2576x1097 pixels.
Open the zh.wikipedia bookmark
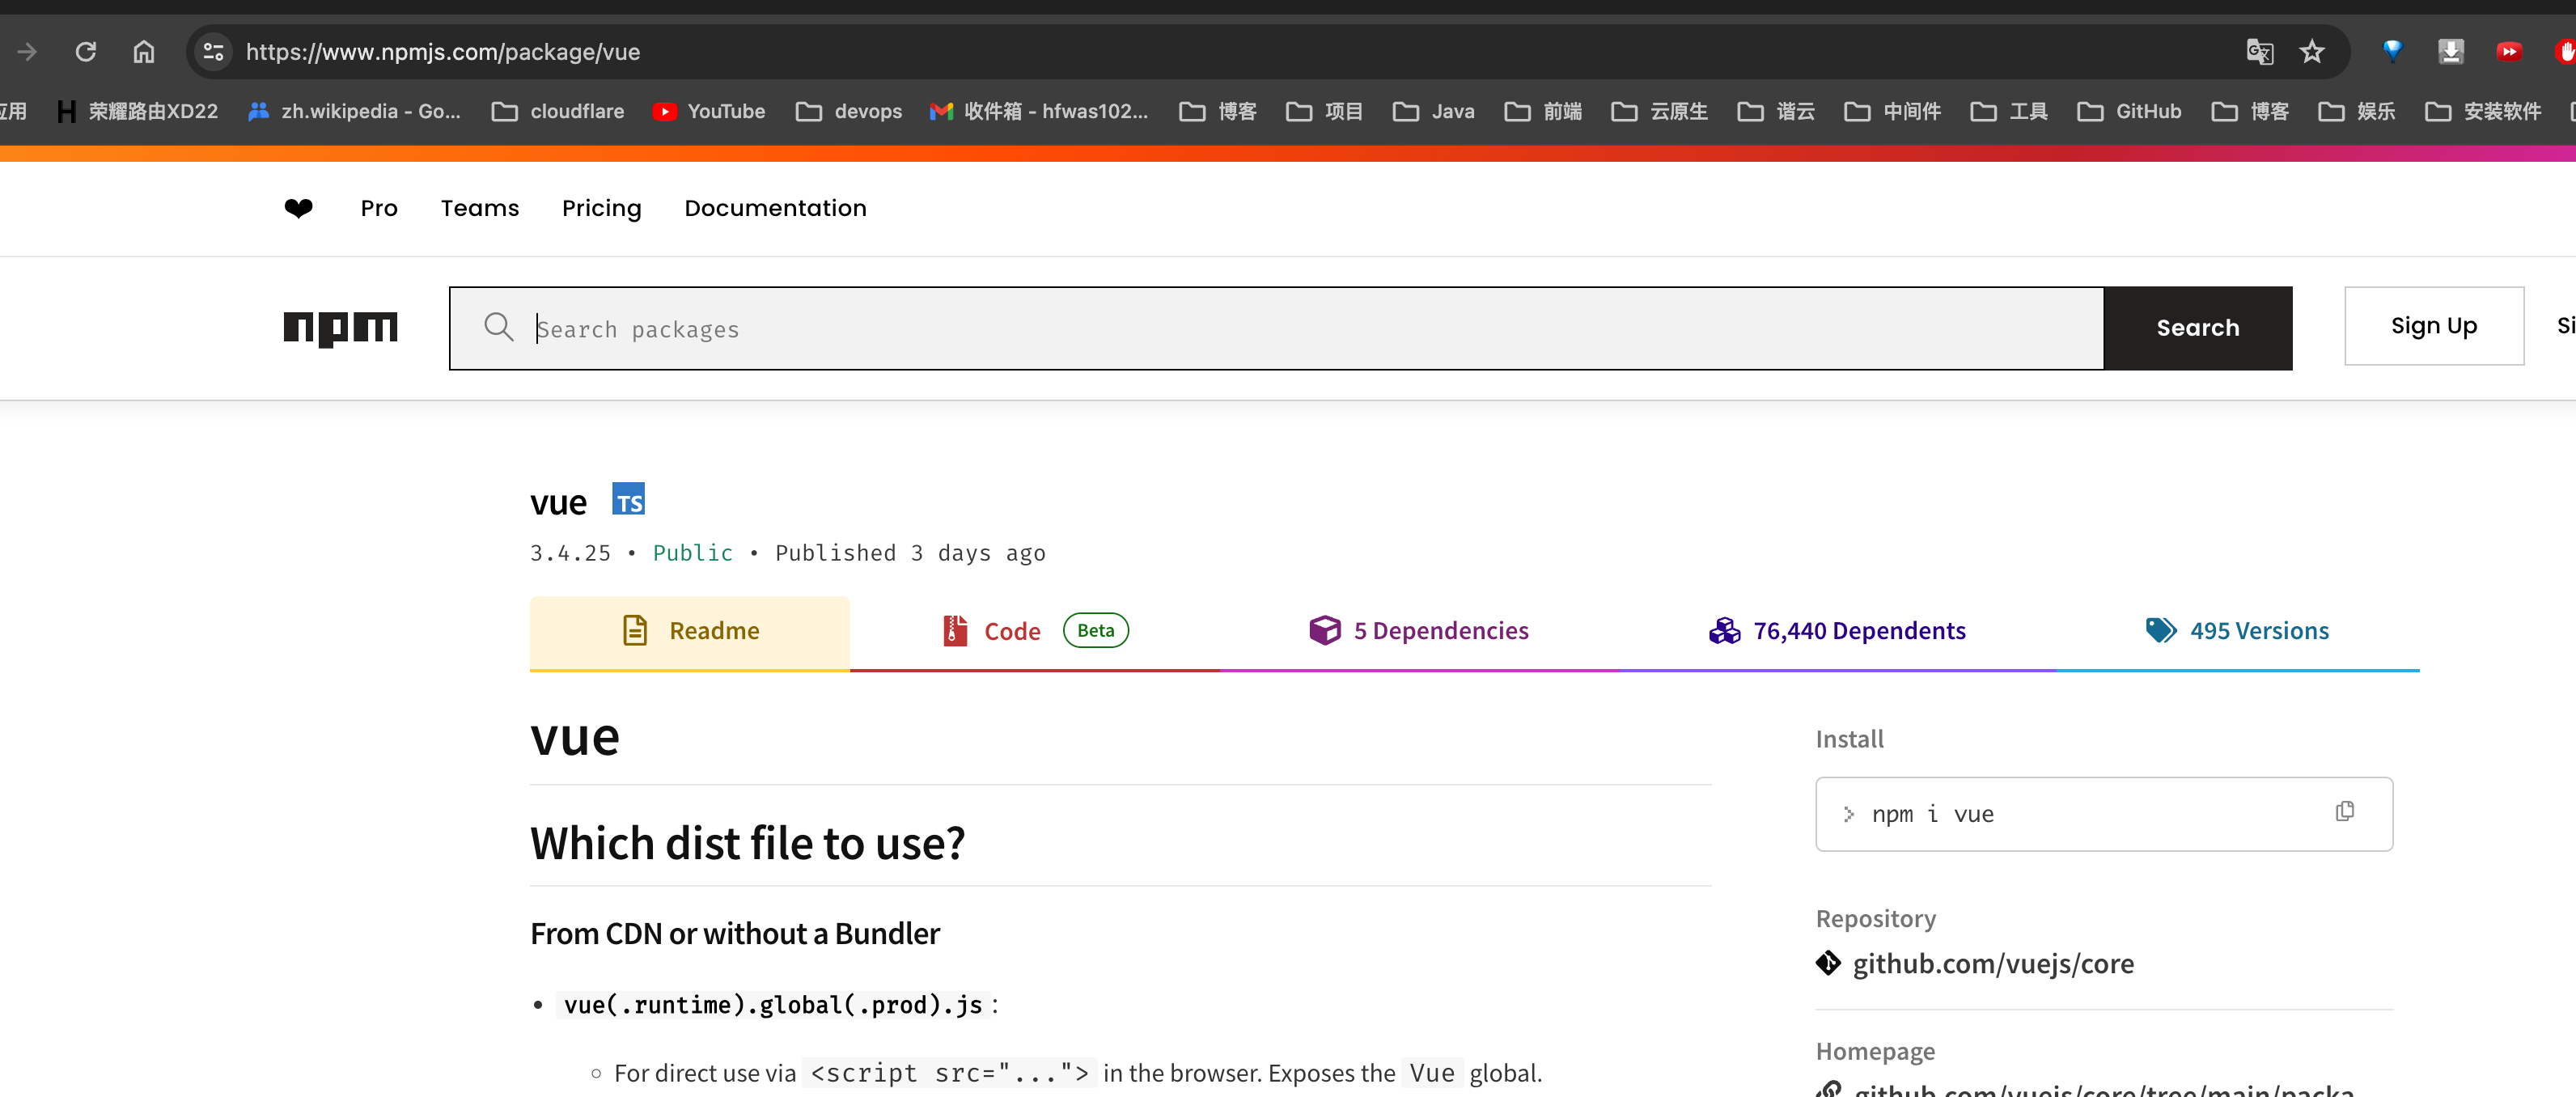point(354,111)
